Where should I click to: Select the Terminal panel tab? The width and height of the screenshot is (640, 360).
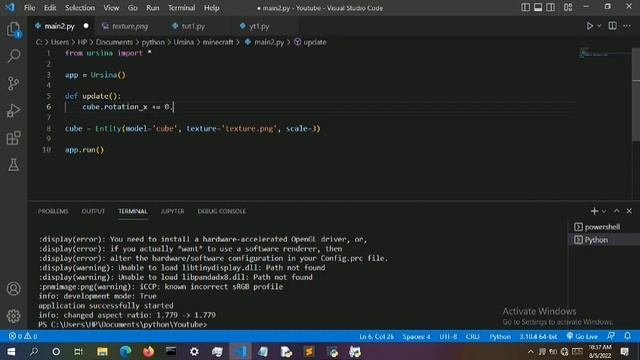click(x=133, y=211)
